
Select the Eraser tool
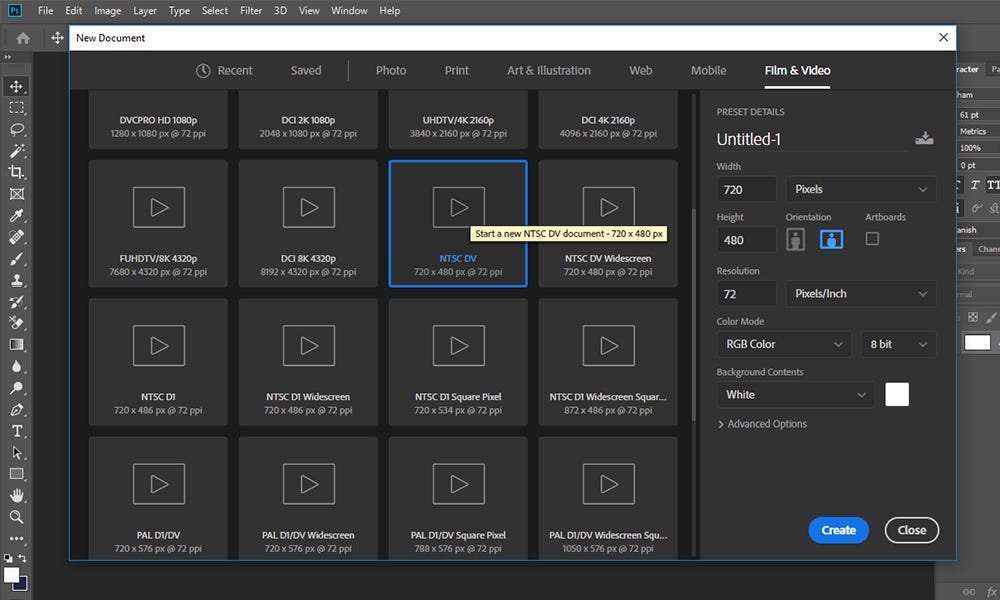coord(17,323)
